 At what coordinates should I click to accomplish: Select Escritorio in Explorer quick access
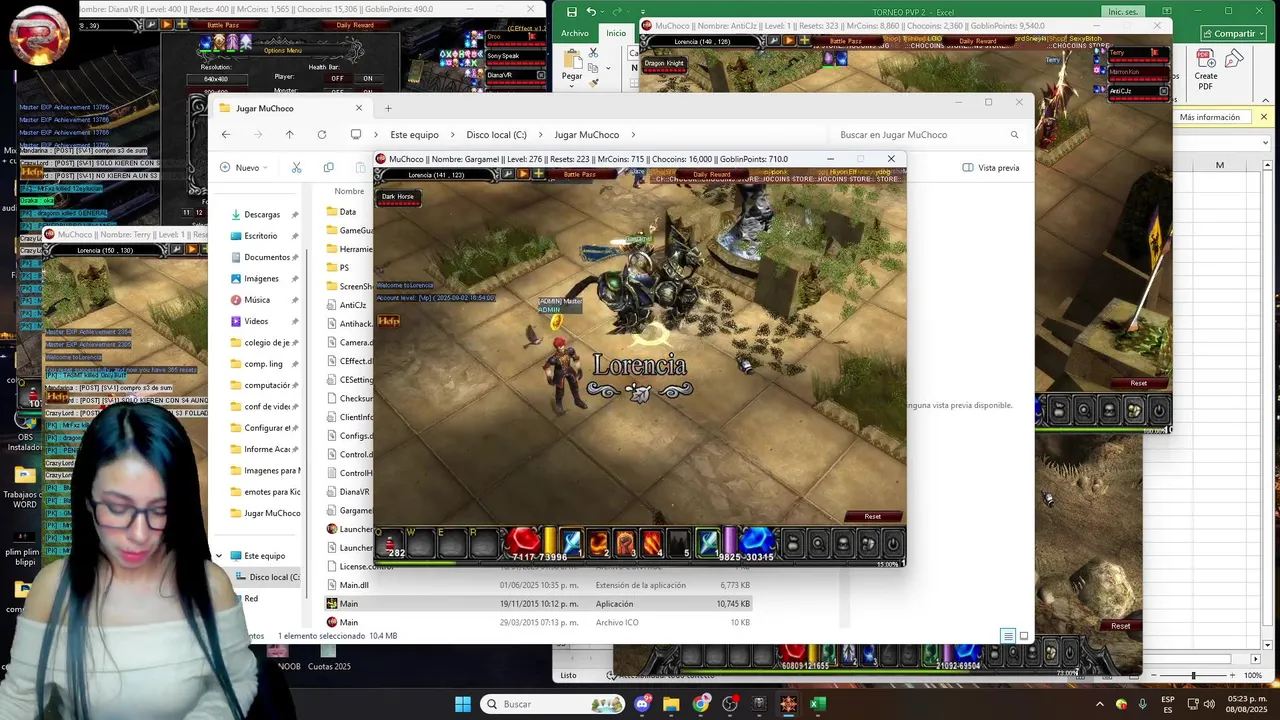click(260, 236)
